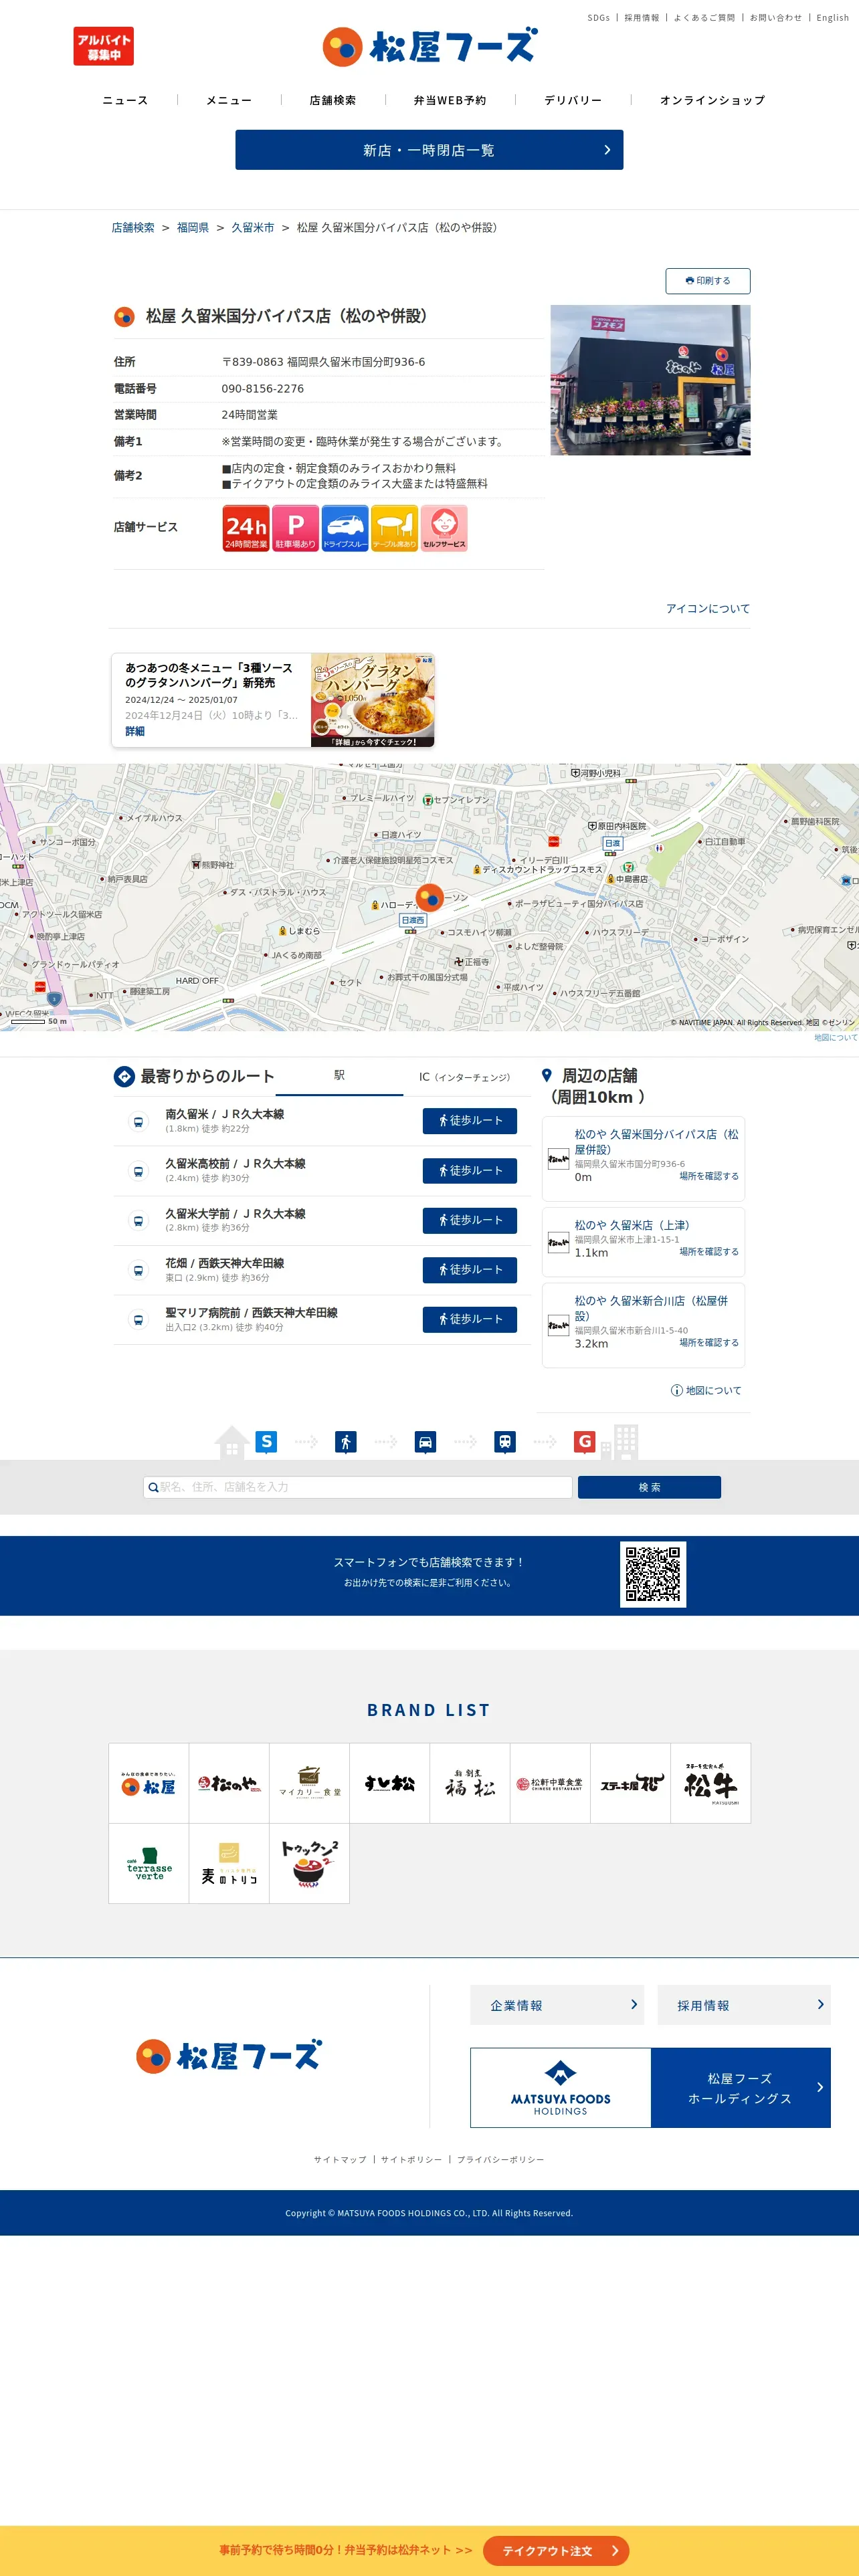Open the プライバシーポリシー footer link
Image resolution: width=859 pixels, height=2576 pixels.
click(501, 2160)
